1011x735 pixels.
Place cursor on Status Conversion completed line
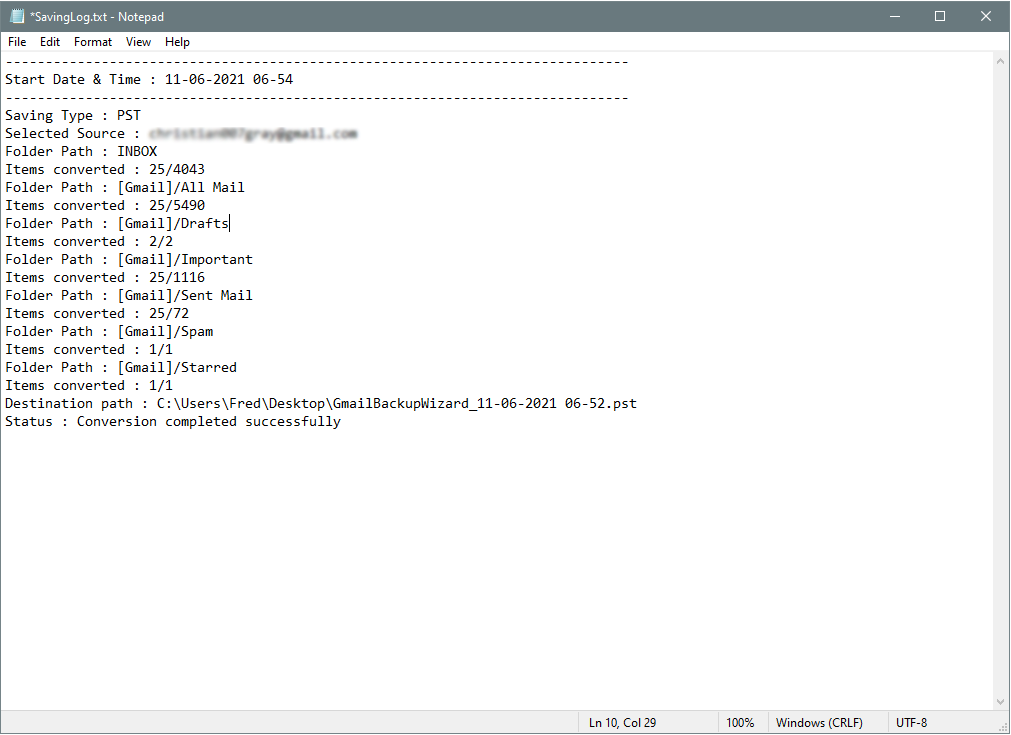pyautogui.click(x=173, y=422)
